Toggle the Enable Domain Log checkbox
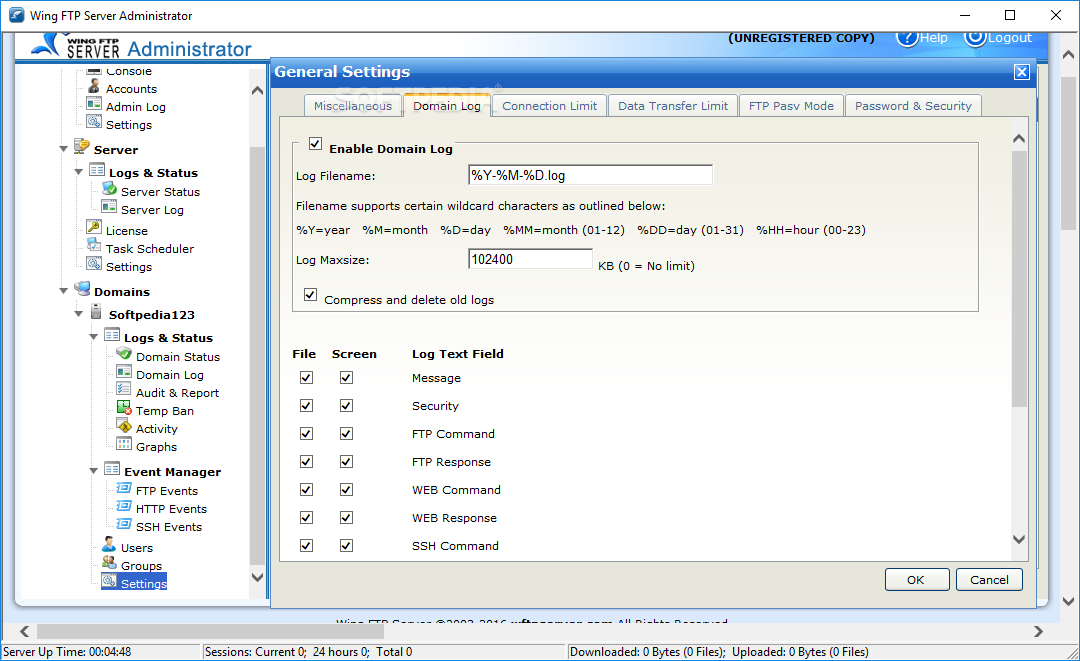 coord(315,144)
